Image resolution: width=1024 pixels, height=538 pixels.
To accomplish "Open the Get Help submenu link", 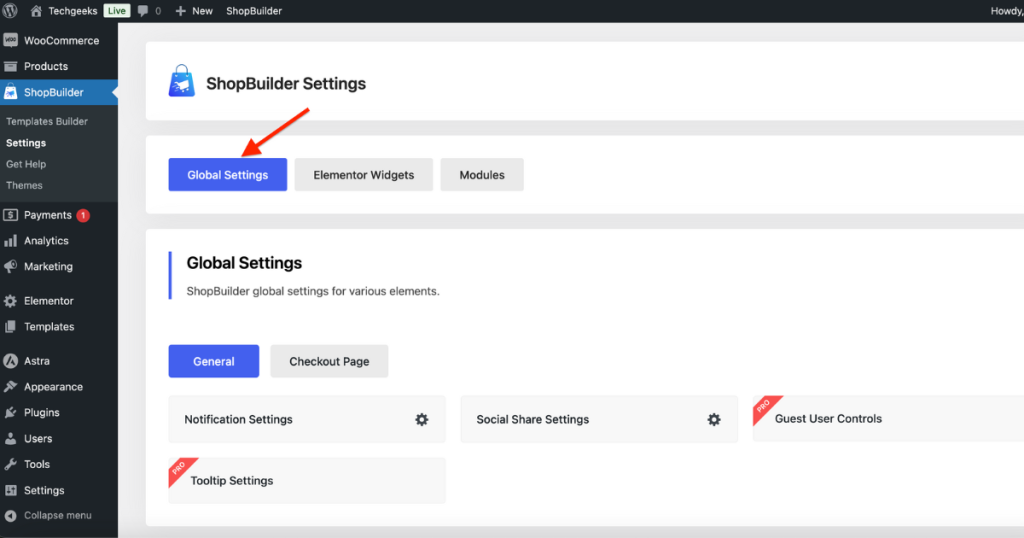I will [x=26, y=165].
